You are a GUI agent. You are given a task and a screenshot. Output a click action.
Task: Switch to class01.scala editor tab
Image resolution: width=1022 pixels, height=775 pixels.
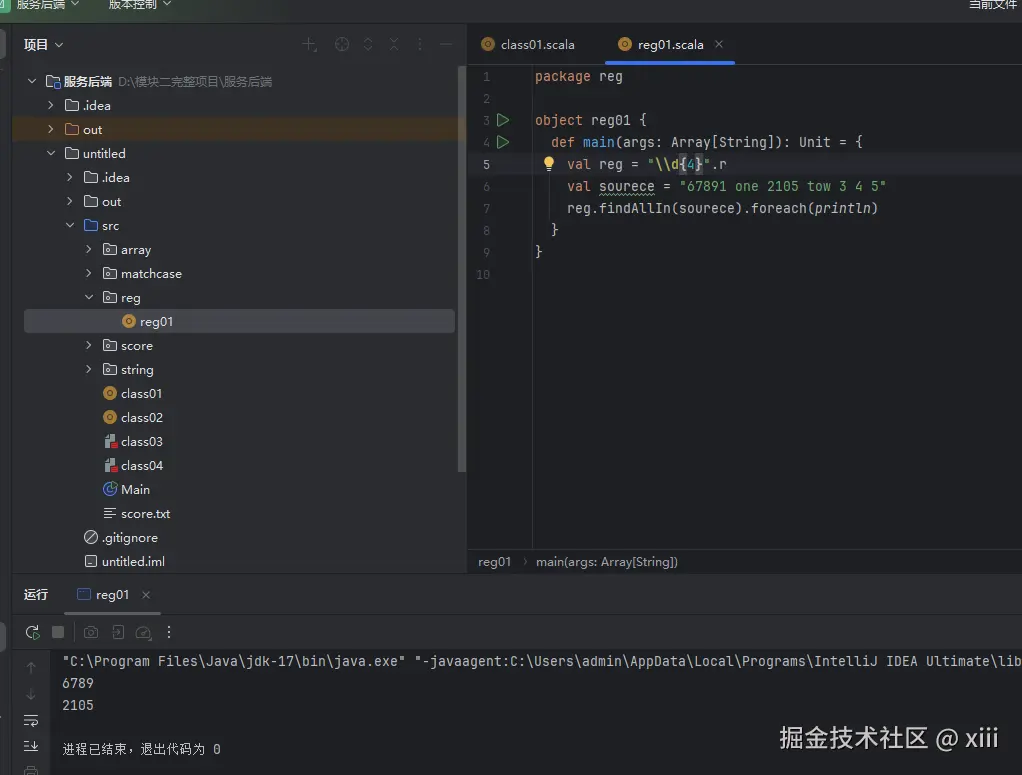pyautogui.click(x=529, y=44)
